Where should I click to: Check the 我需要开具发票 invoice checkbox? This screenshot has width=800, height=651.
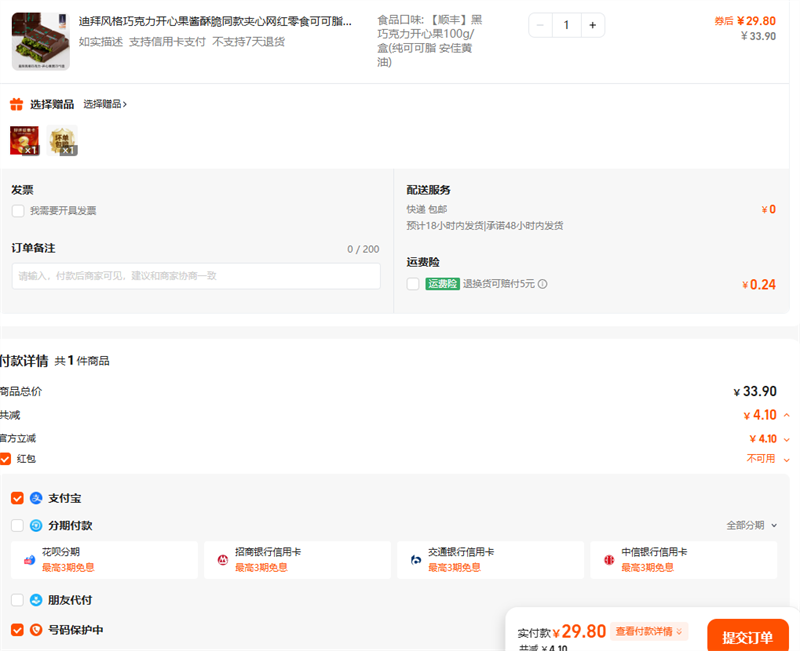pos(18,211)
